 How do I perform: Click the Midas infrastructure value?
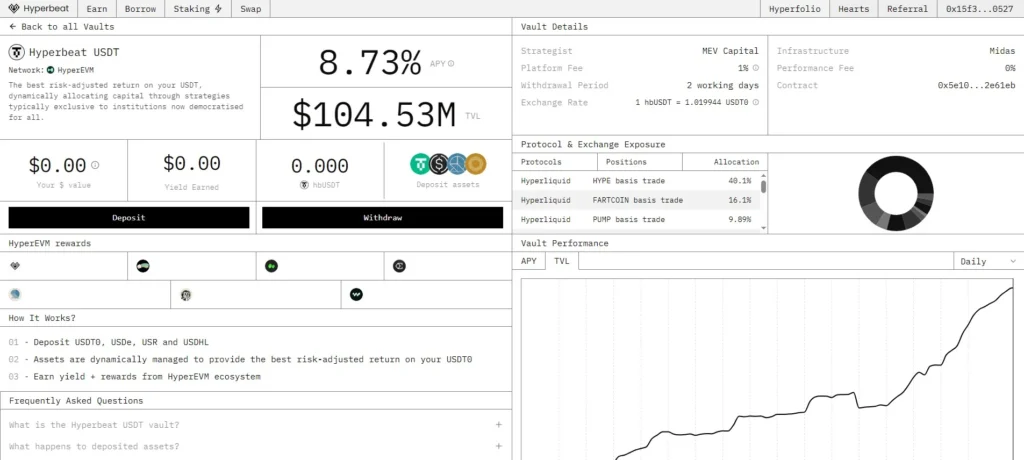pyautogui.click(x=1002, y=50)
